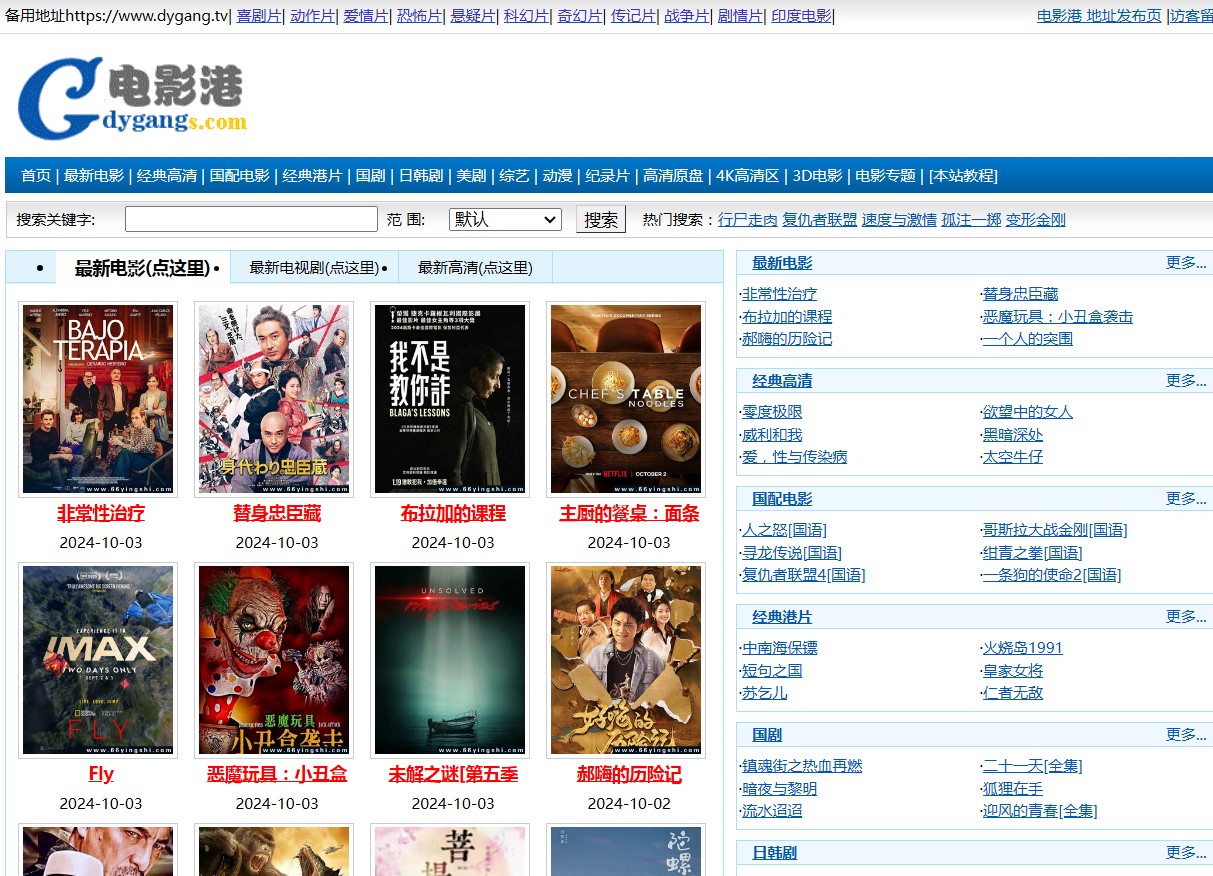Open 零度极限 in the 经典高清 list

click(772, 412)
